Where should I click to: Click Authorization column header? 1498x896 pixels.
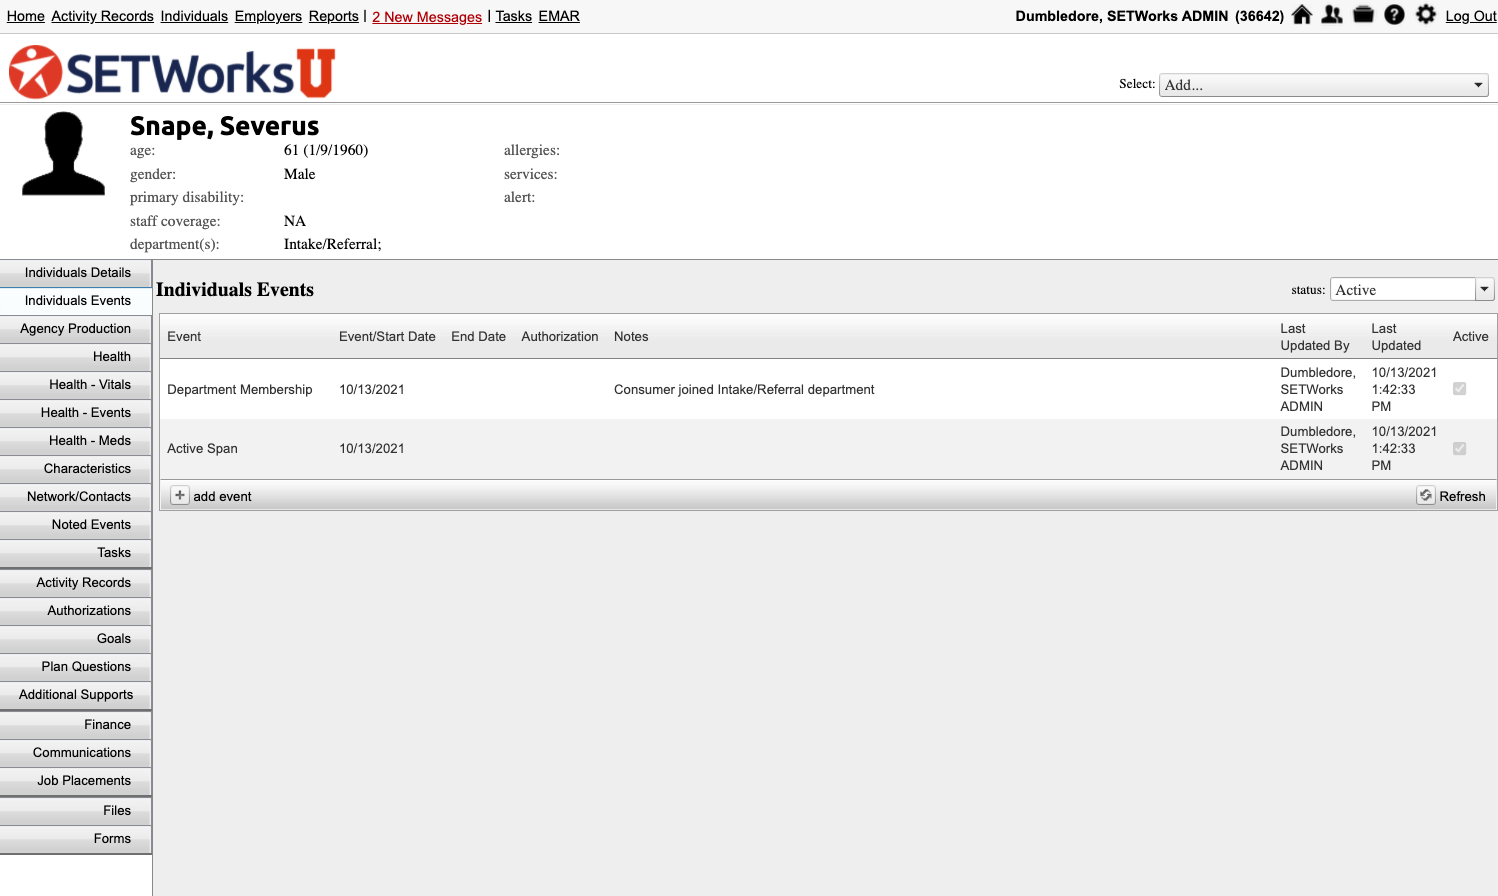click(560, 336)
